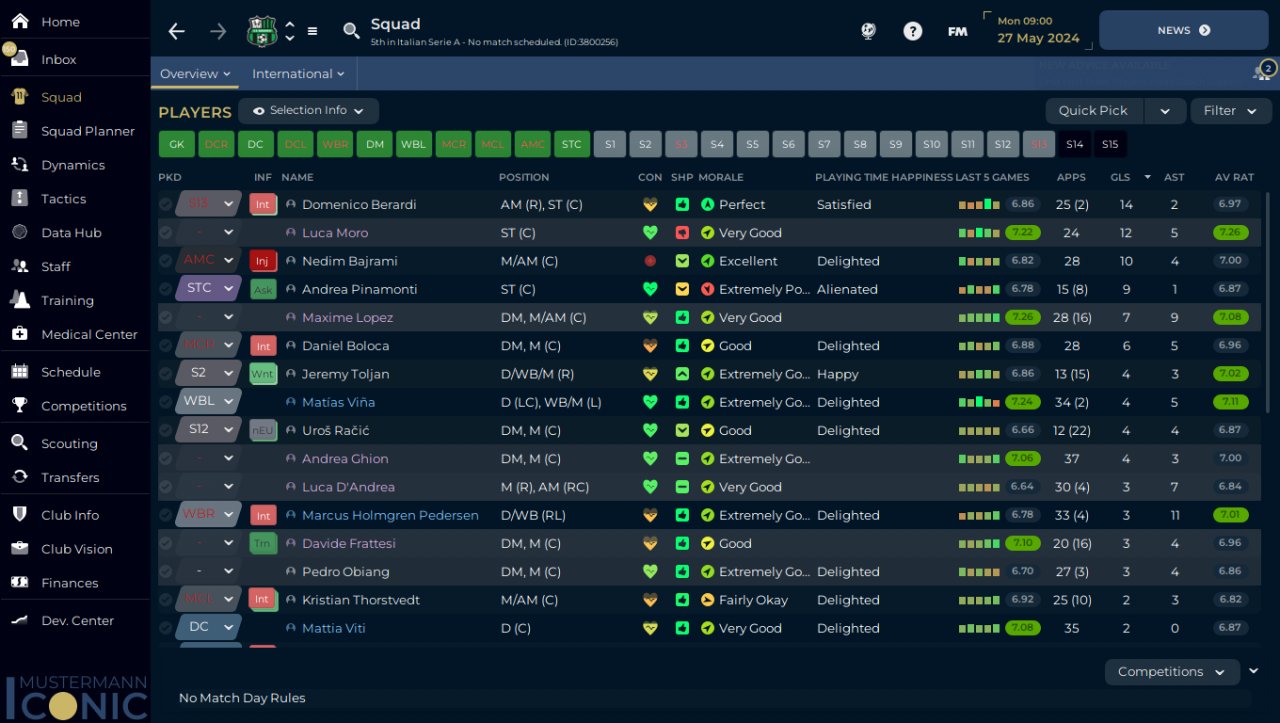Click the FM logo icon

click(x=957, y=31)
